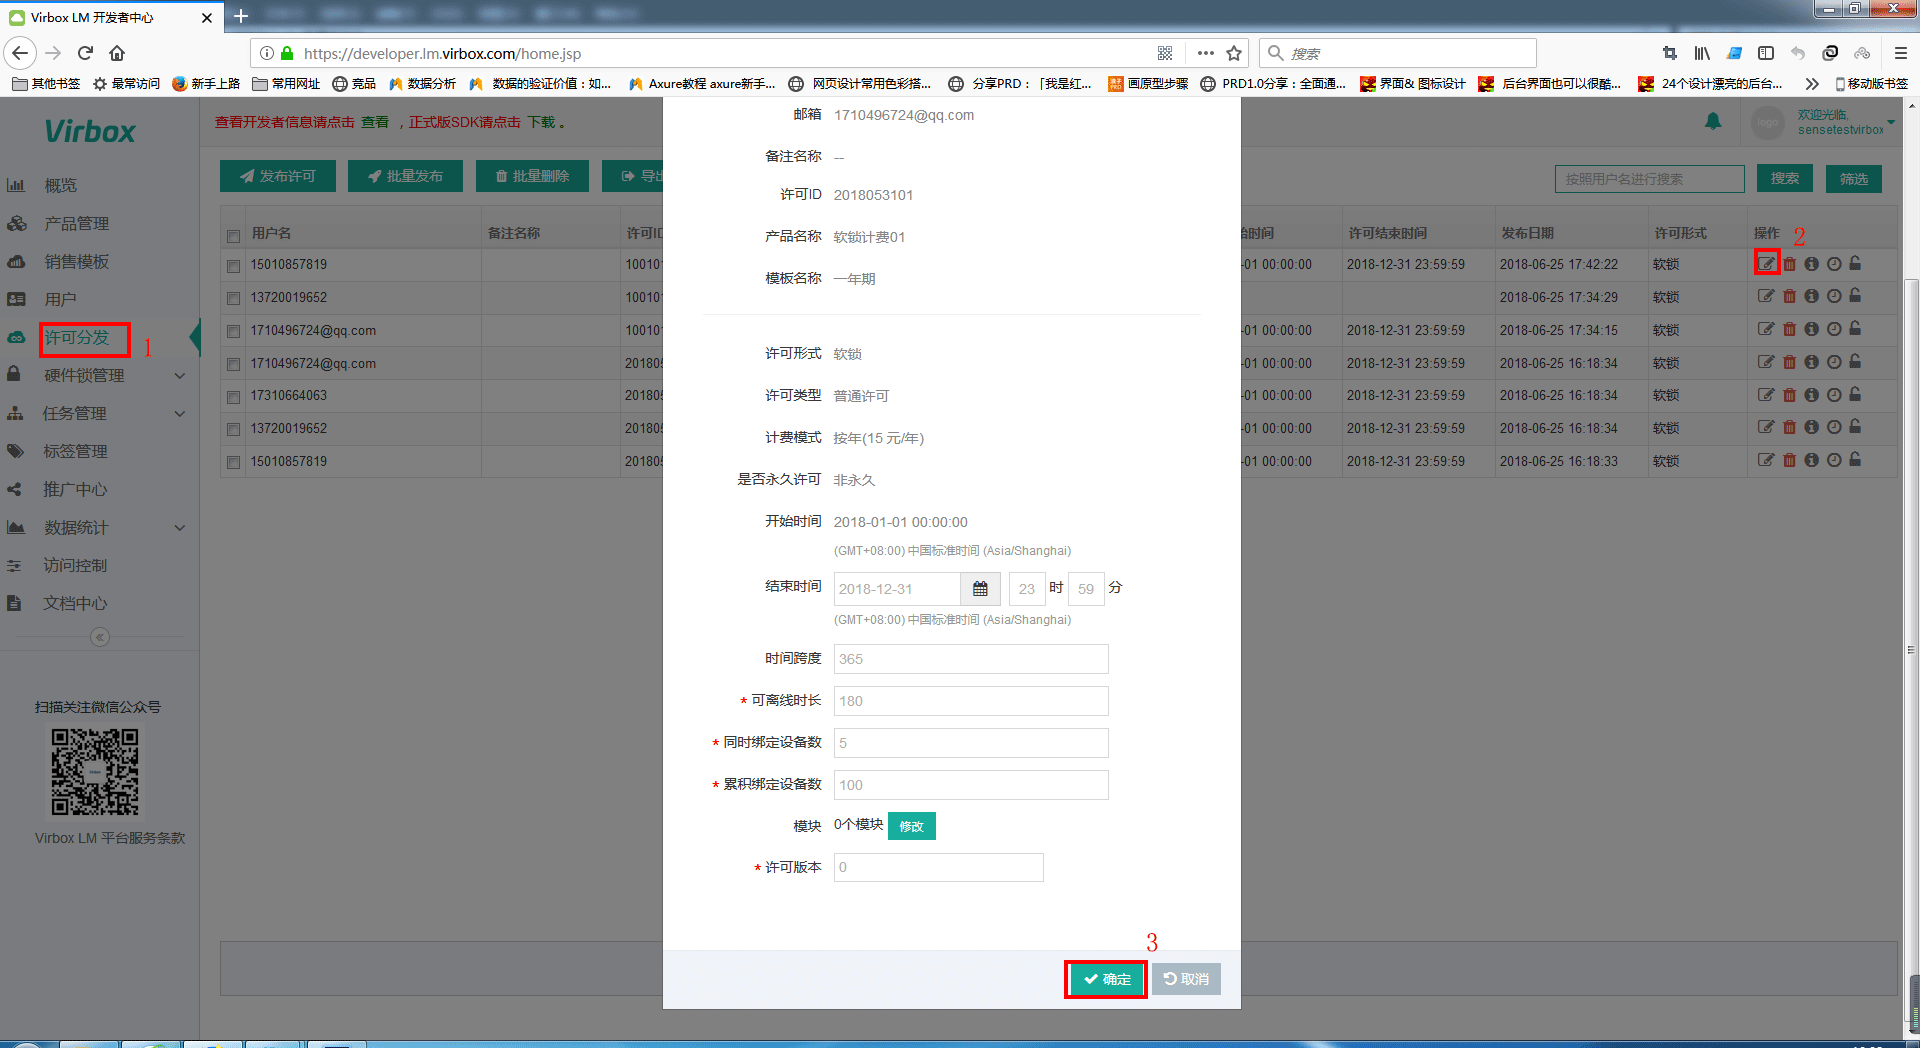Screen dimensions: 1920x1048
Task: Check the checkbox for 1710496724@qq.com with ID 20180
Action: [x=233, y=364]
